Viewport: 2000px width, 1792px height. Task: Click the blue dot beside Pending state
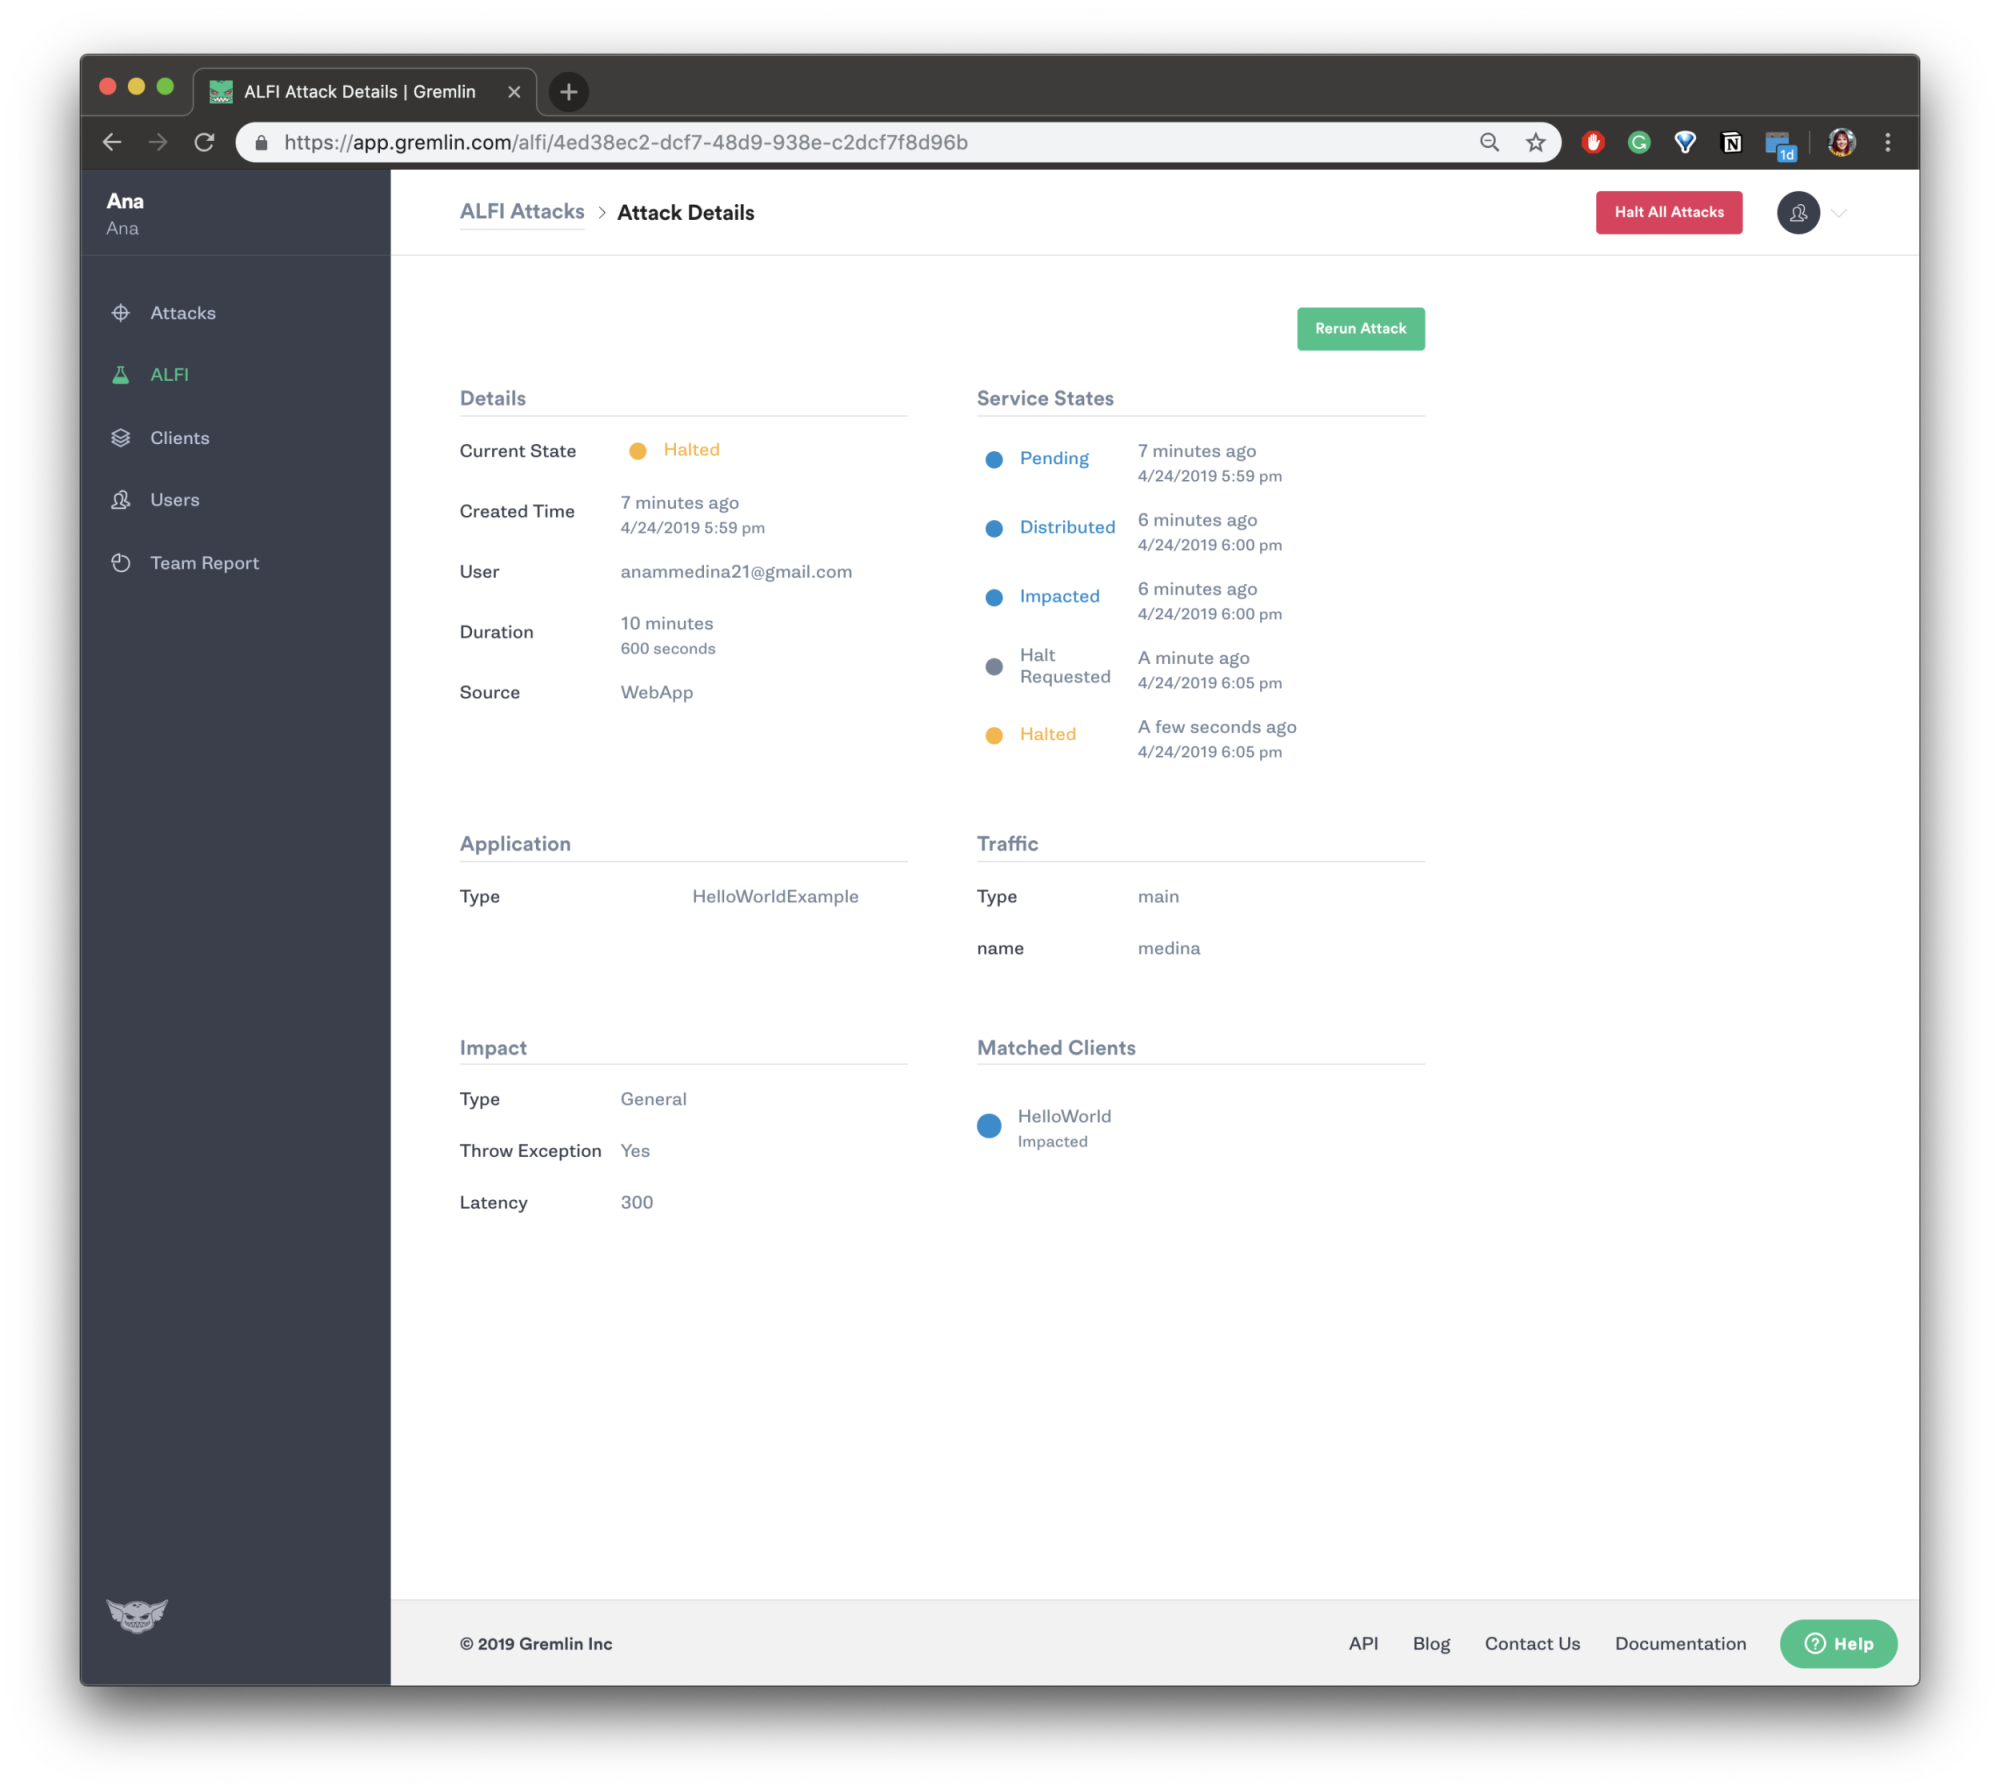[994, 459]
